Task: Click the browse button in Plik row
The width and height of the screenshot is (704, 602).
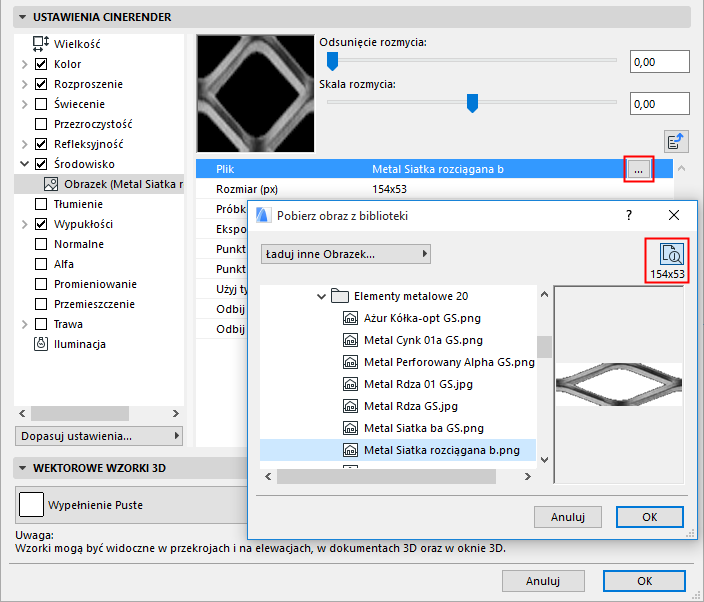Action: pos(638,169)
